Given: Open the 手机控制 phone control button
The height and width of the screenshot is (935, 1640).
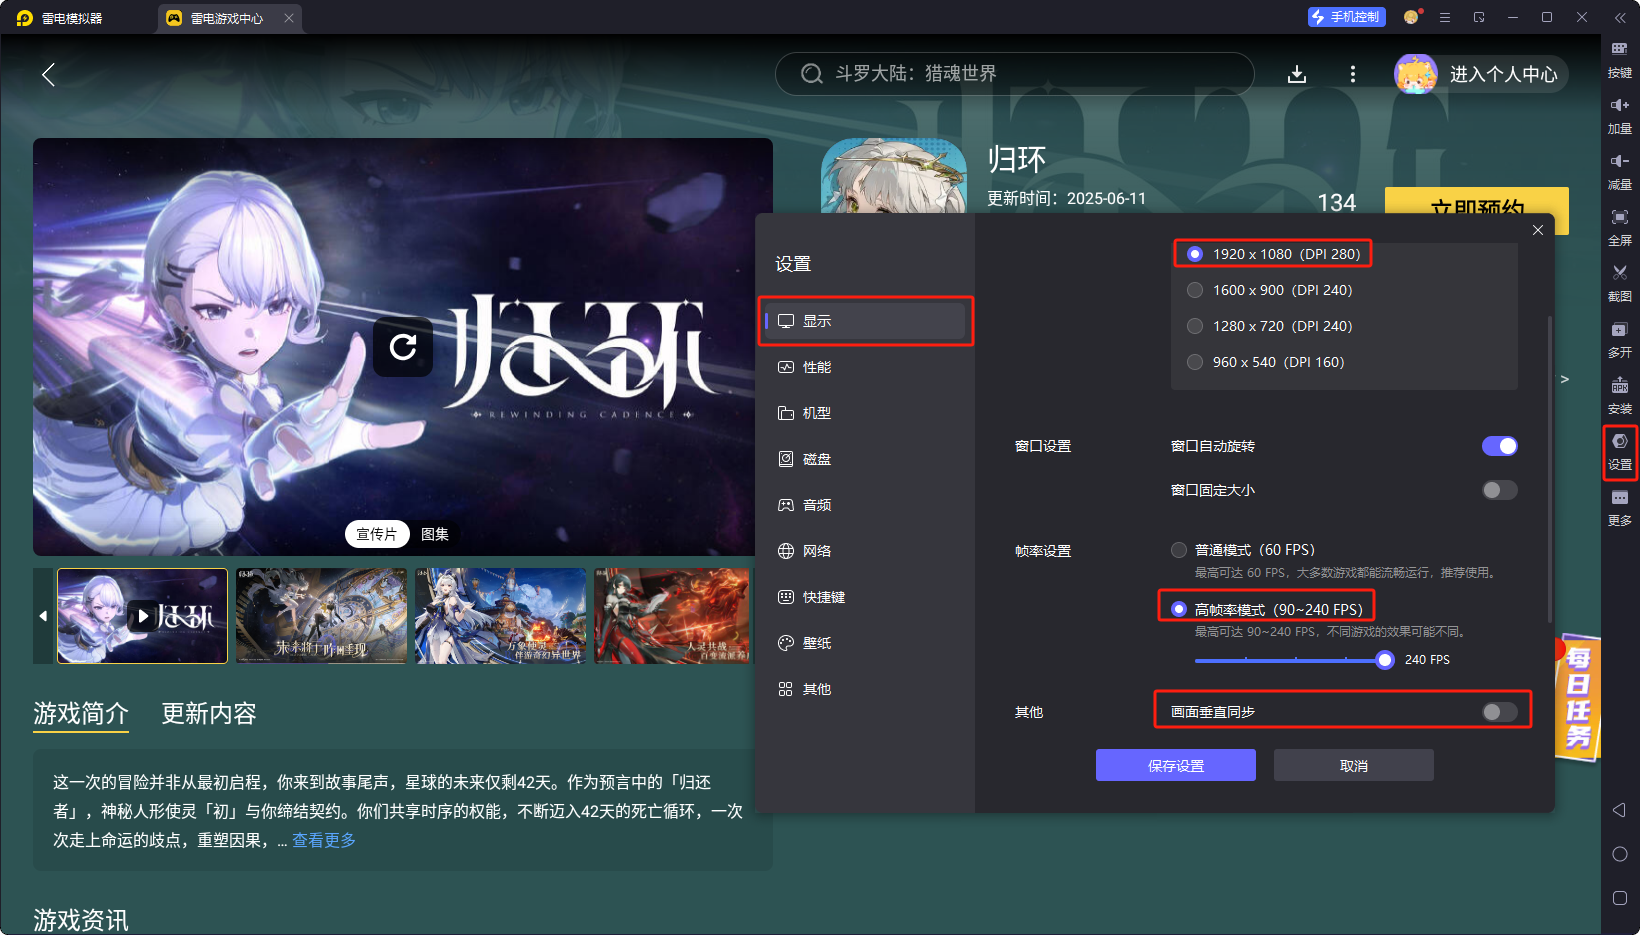Looking at the screenshot, I should pyautogui.click(x=1346, y=17).
